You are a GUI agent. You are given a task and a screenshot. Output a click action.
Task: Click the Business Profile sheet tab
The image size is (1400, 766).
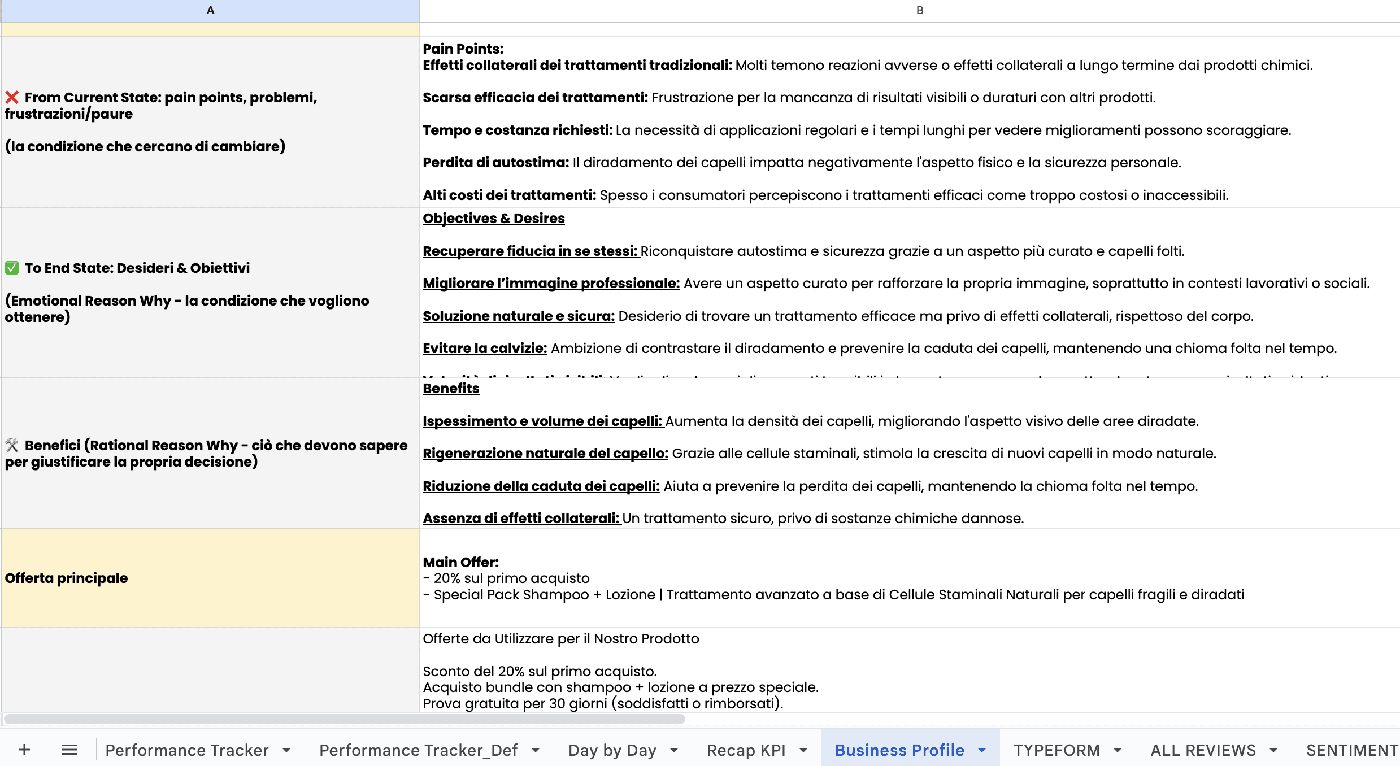click(900, 750)
